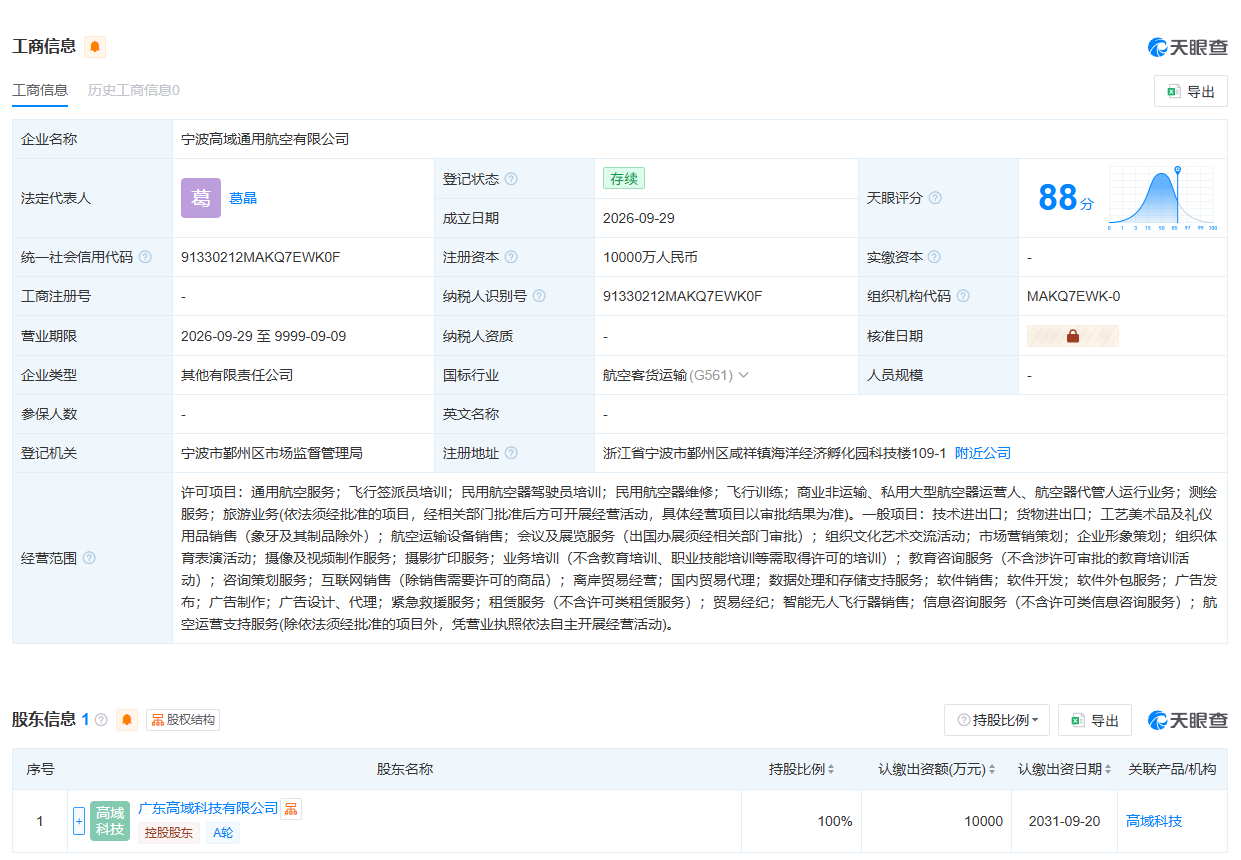Click help icon next to 实缴资本
Screen dimensions: 1241x860
click(x=935, y=257)
